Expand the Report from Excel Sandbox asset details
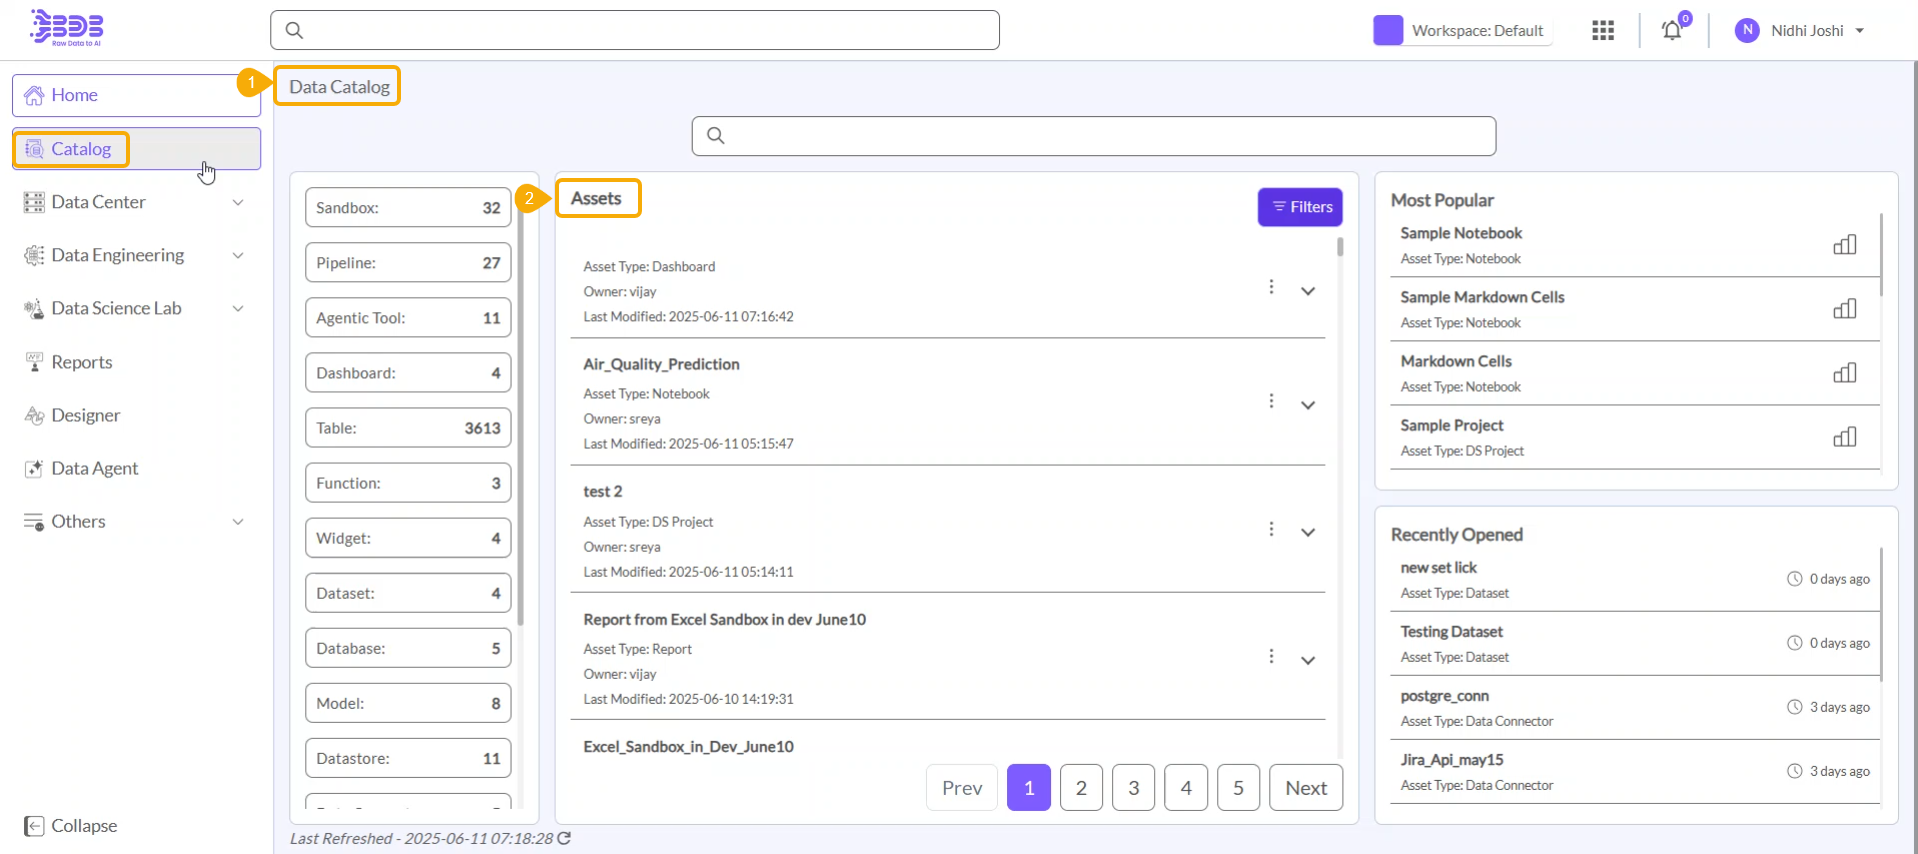This screenshot has height=854, width=1918. click(1307, 660)
